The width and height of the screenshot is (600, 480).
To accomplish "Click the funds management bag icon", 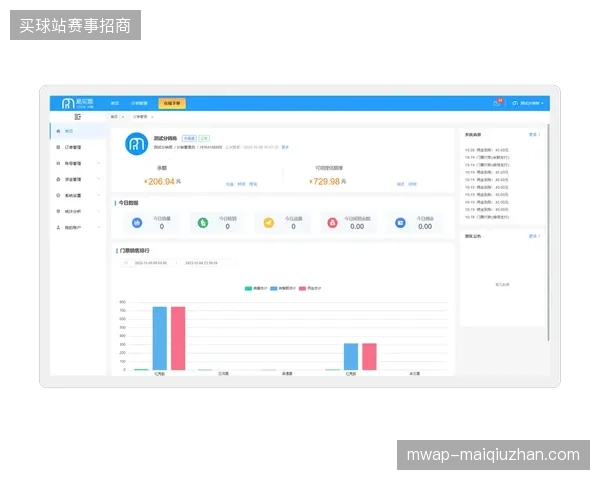I will tap(58, 179).
